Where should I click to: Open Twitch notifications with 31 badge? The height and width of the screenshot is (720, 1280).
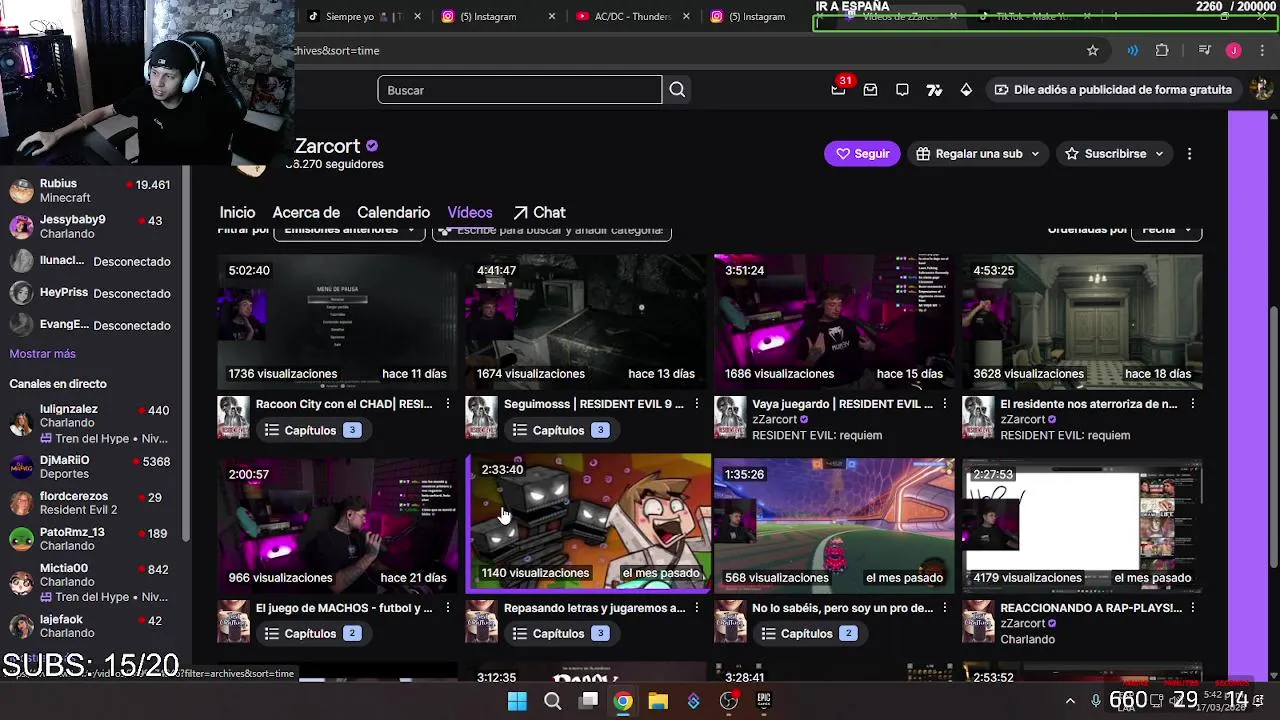838,90
